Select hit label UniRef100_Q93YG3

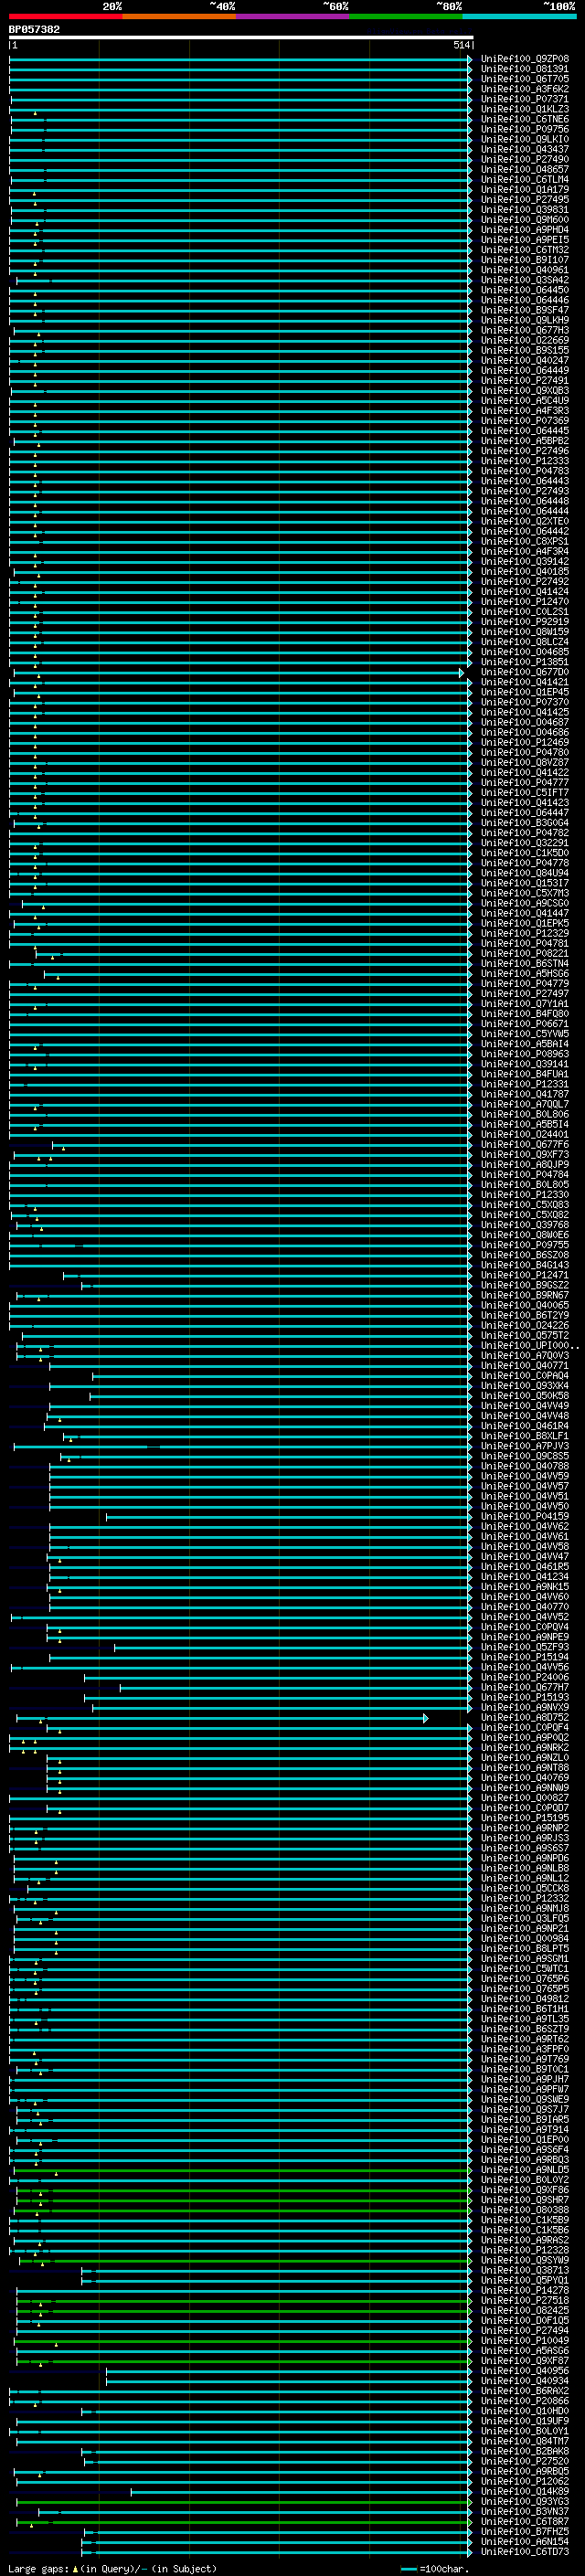tap(525, 2502)
